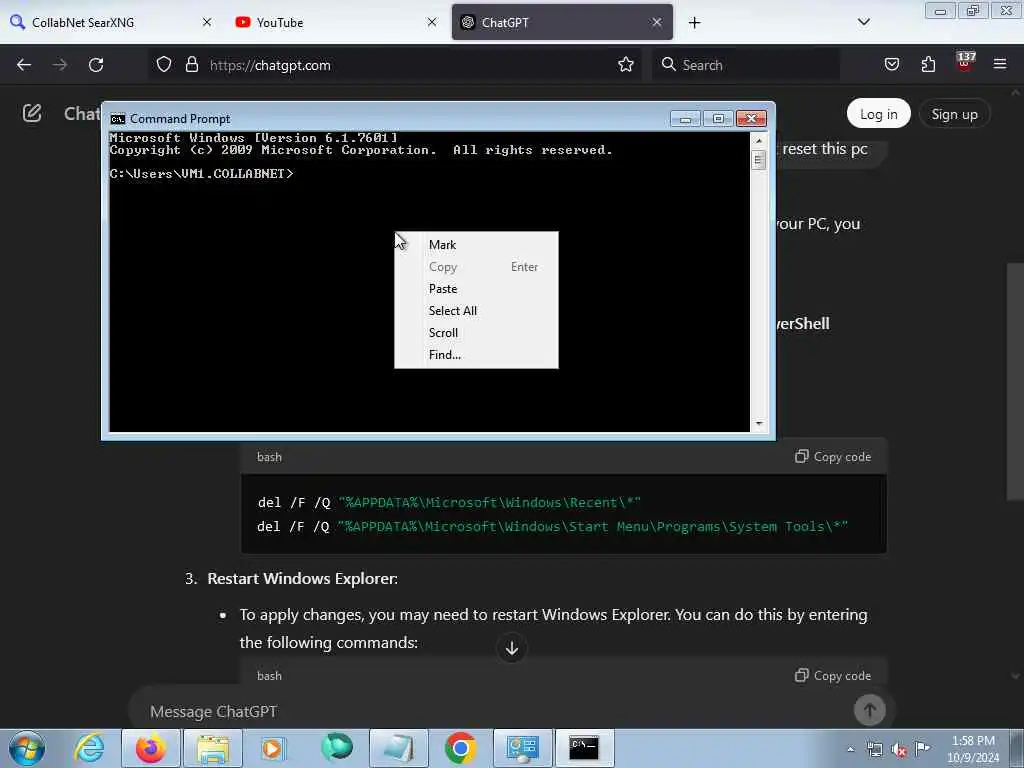This screenshot has width=1024, height=768.
Task: Click the Log in button
Action: [x=878, y=114]
